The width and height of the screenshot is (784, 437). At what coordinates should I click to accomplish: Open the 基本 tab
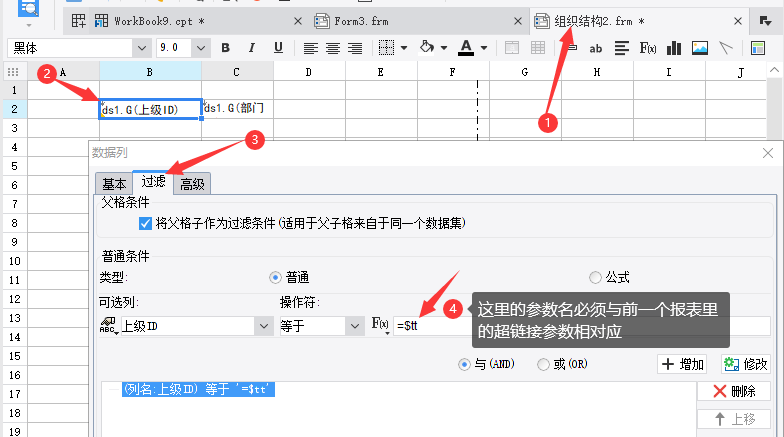114,184
